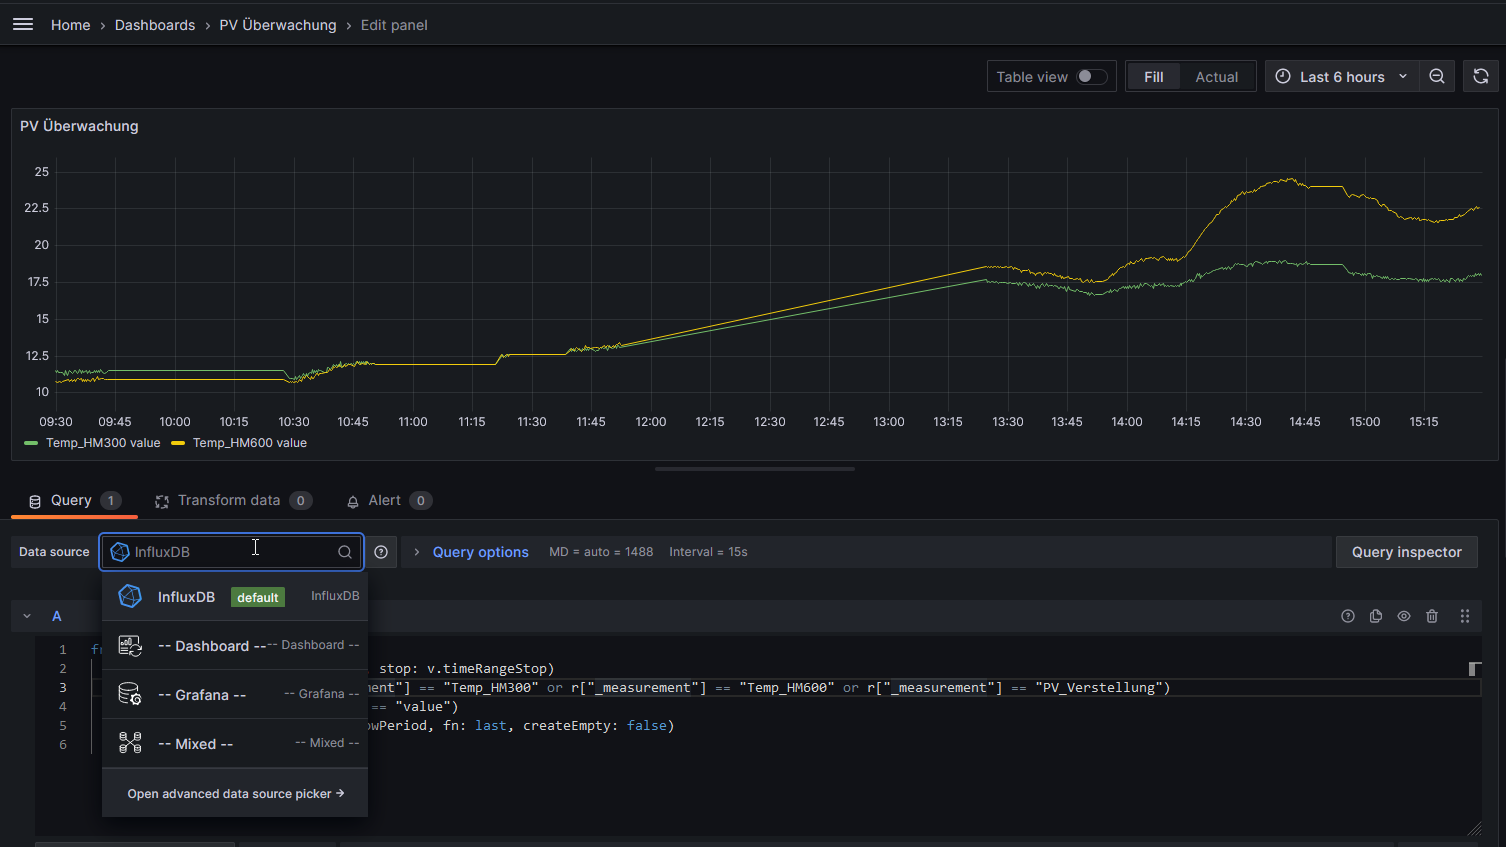This screenshot has width=1506, height=847.
Task: Click the MD = auto = 1488 text
Action: [x=601, y=552]
